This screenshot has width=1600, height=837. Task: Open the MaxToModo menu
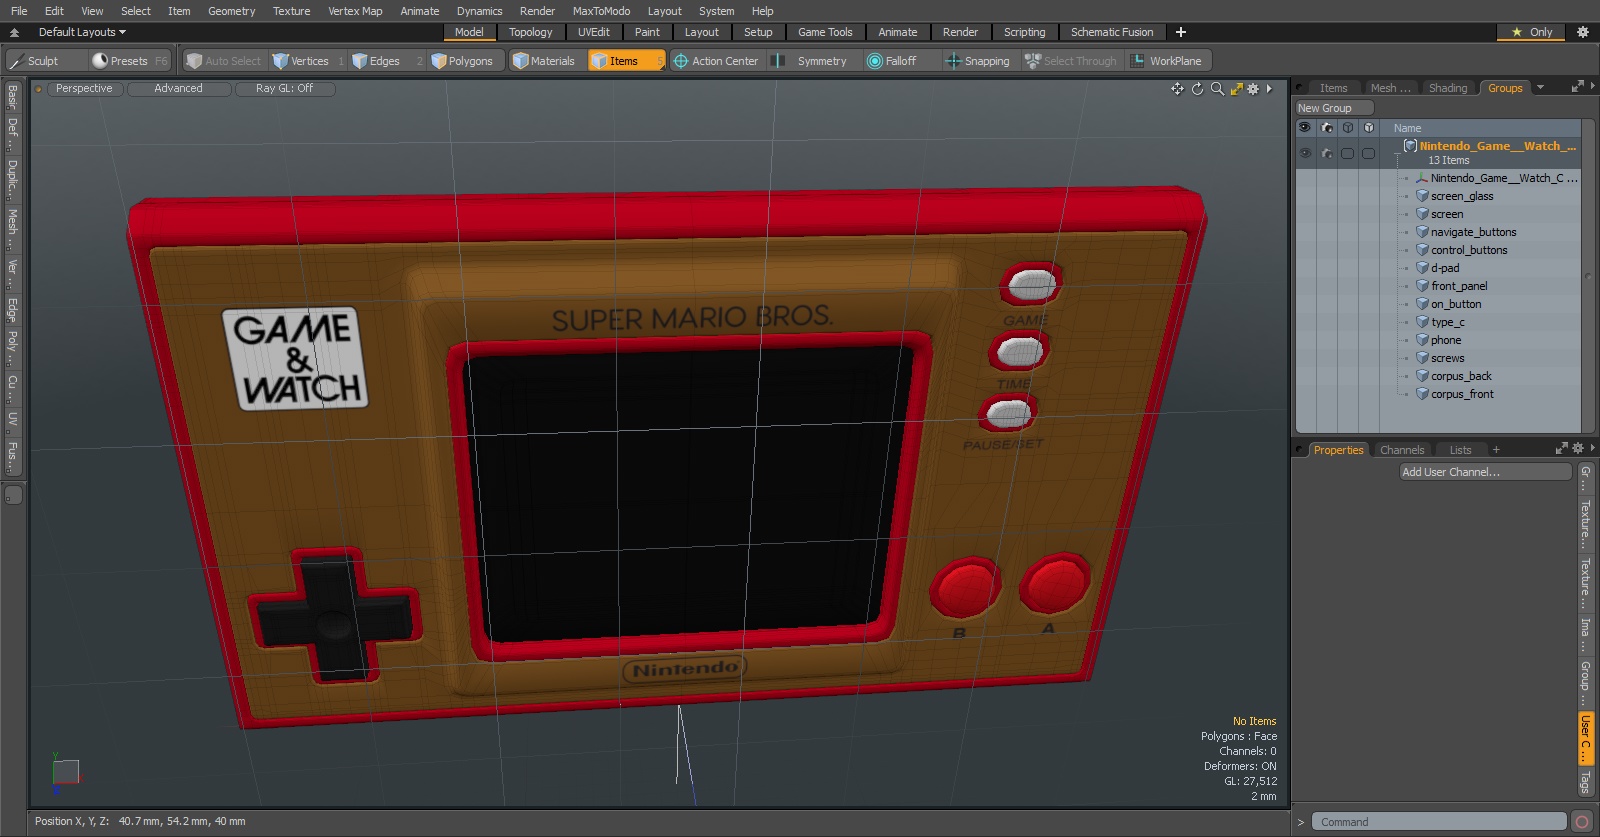[x=601, y=11]
